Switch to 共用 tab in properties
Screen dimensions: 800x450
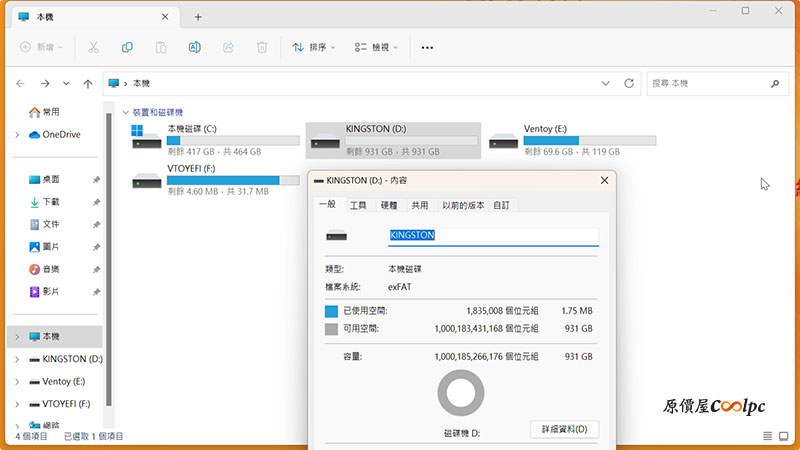(419, 205)
